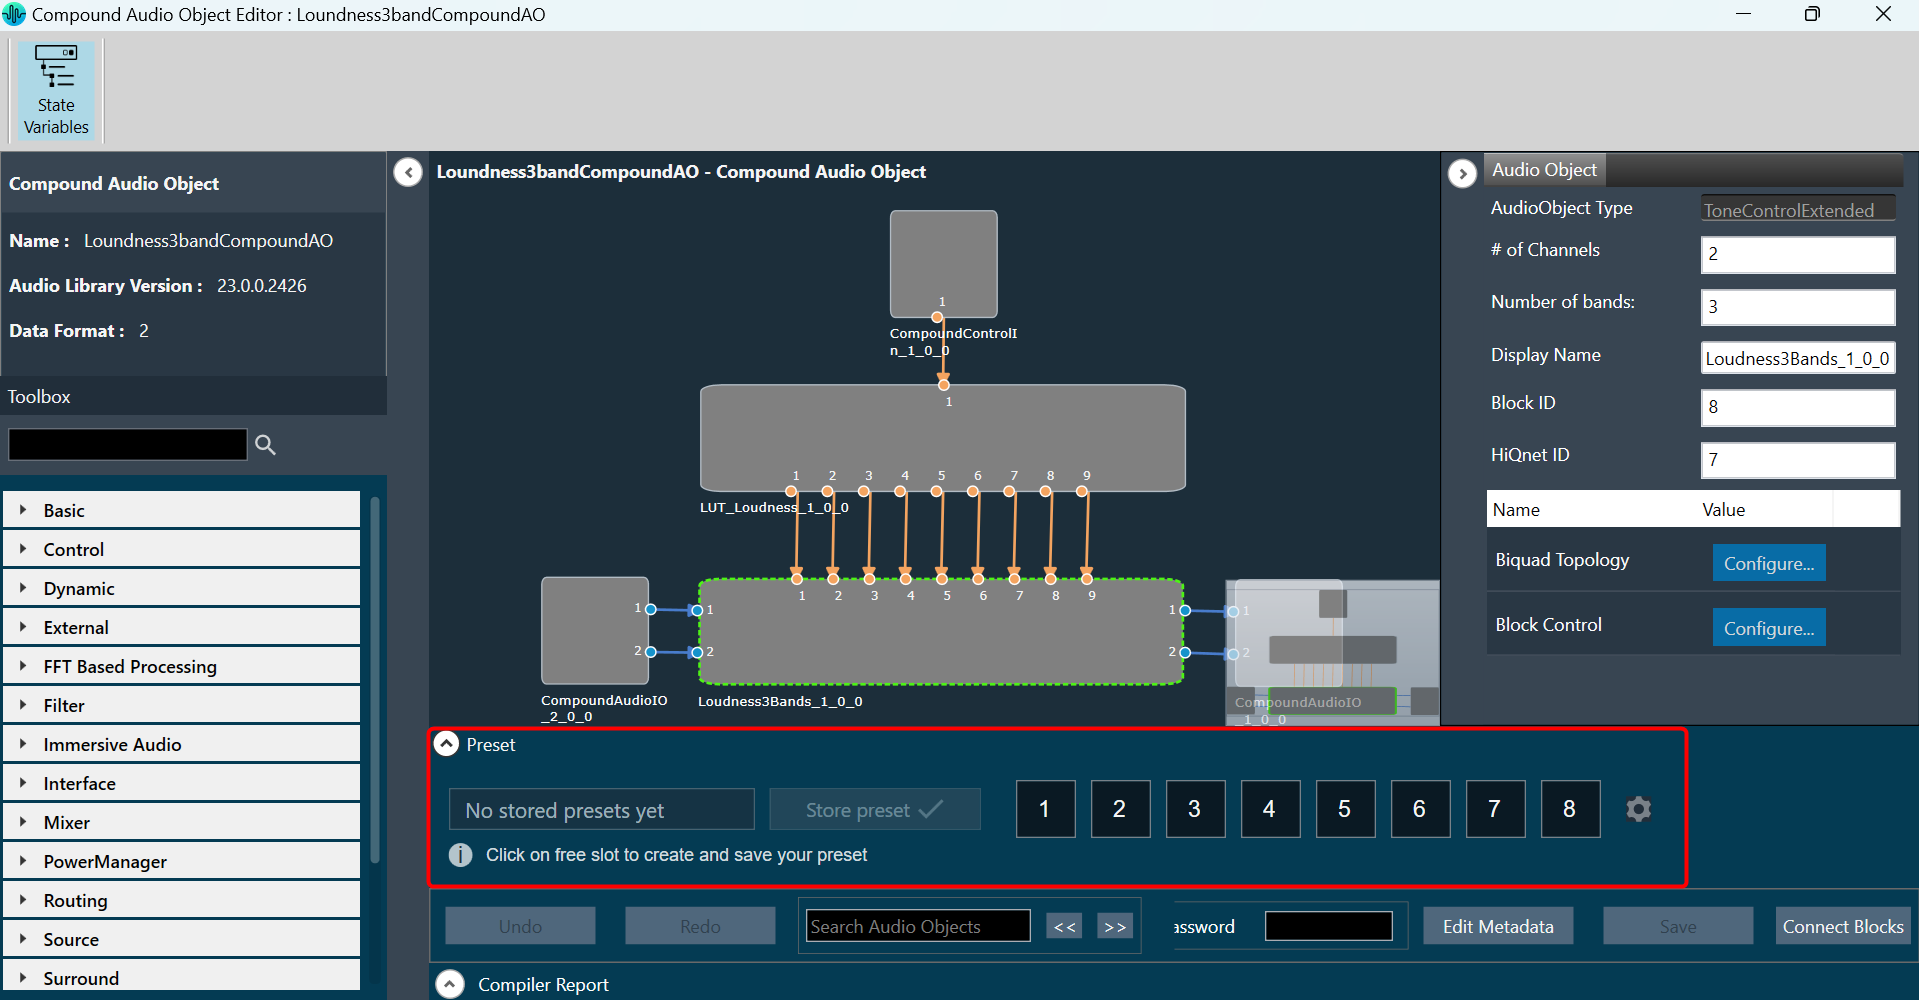The image size is (1919, 1000).
Task: Expand the Basic toolbox category
Action: point(181,510)
